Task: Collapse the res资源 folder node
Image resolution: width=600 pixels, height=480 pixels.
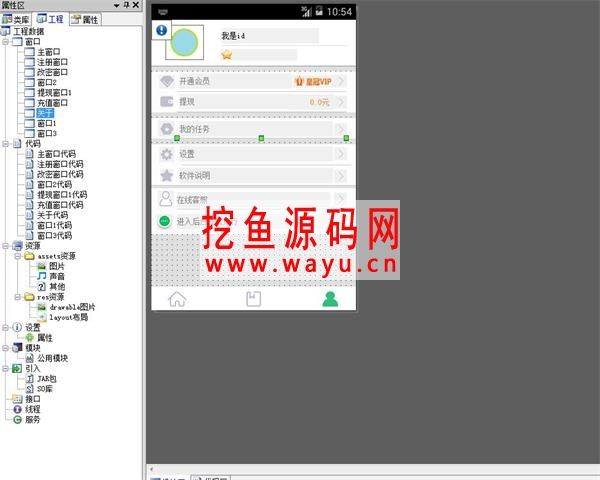Action: click(17, 297)
